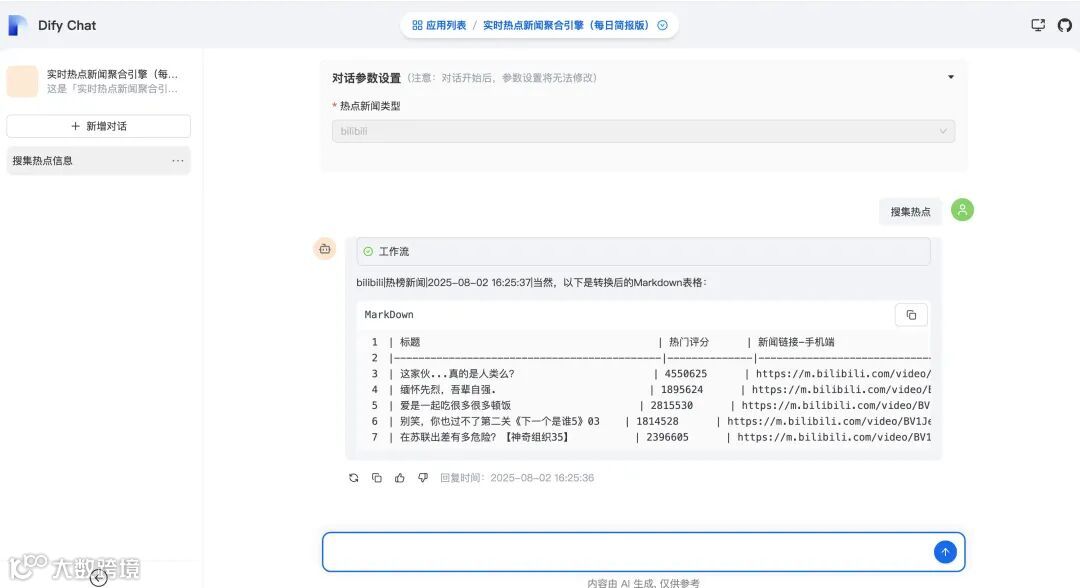Select the 实时热点新闻聚合引擎 app card in sidebar
The image size is (1080, 588).
click(98, 81)
